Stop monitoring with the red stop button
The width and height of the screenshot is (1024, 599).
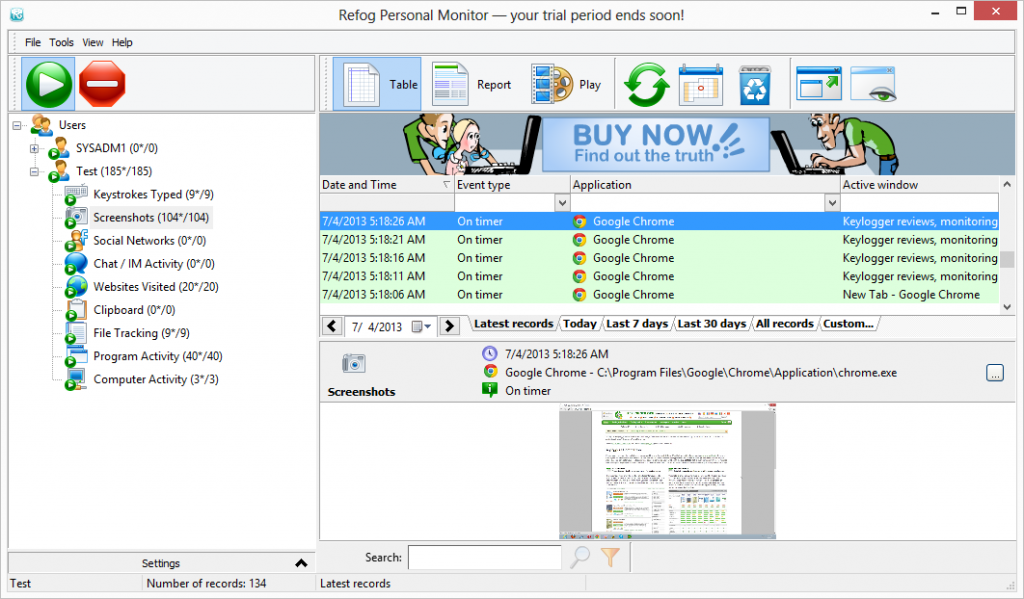102,84
